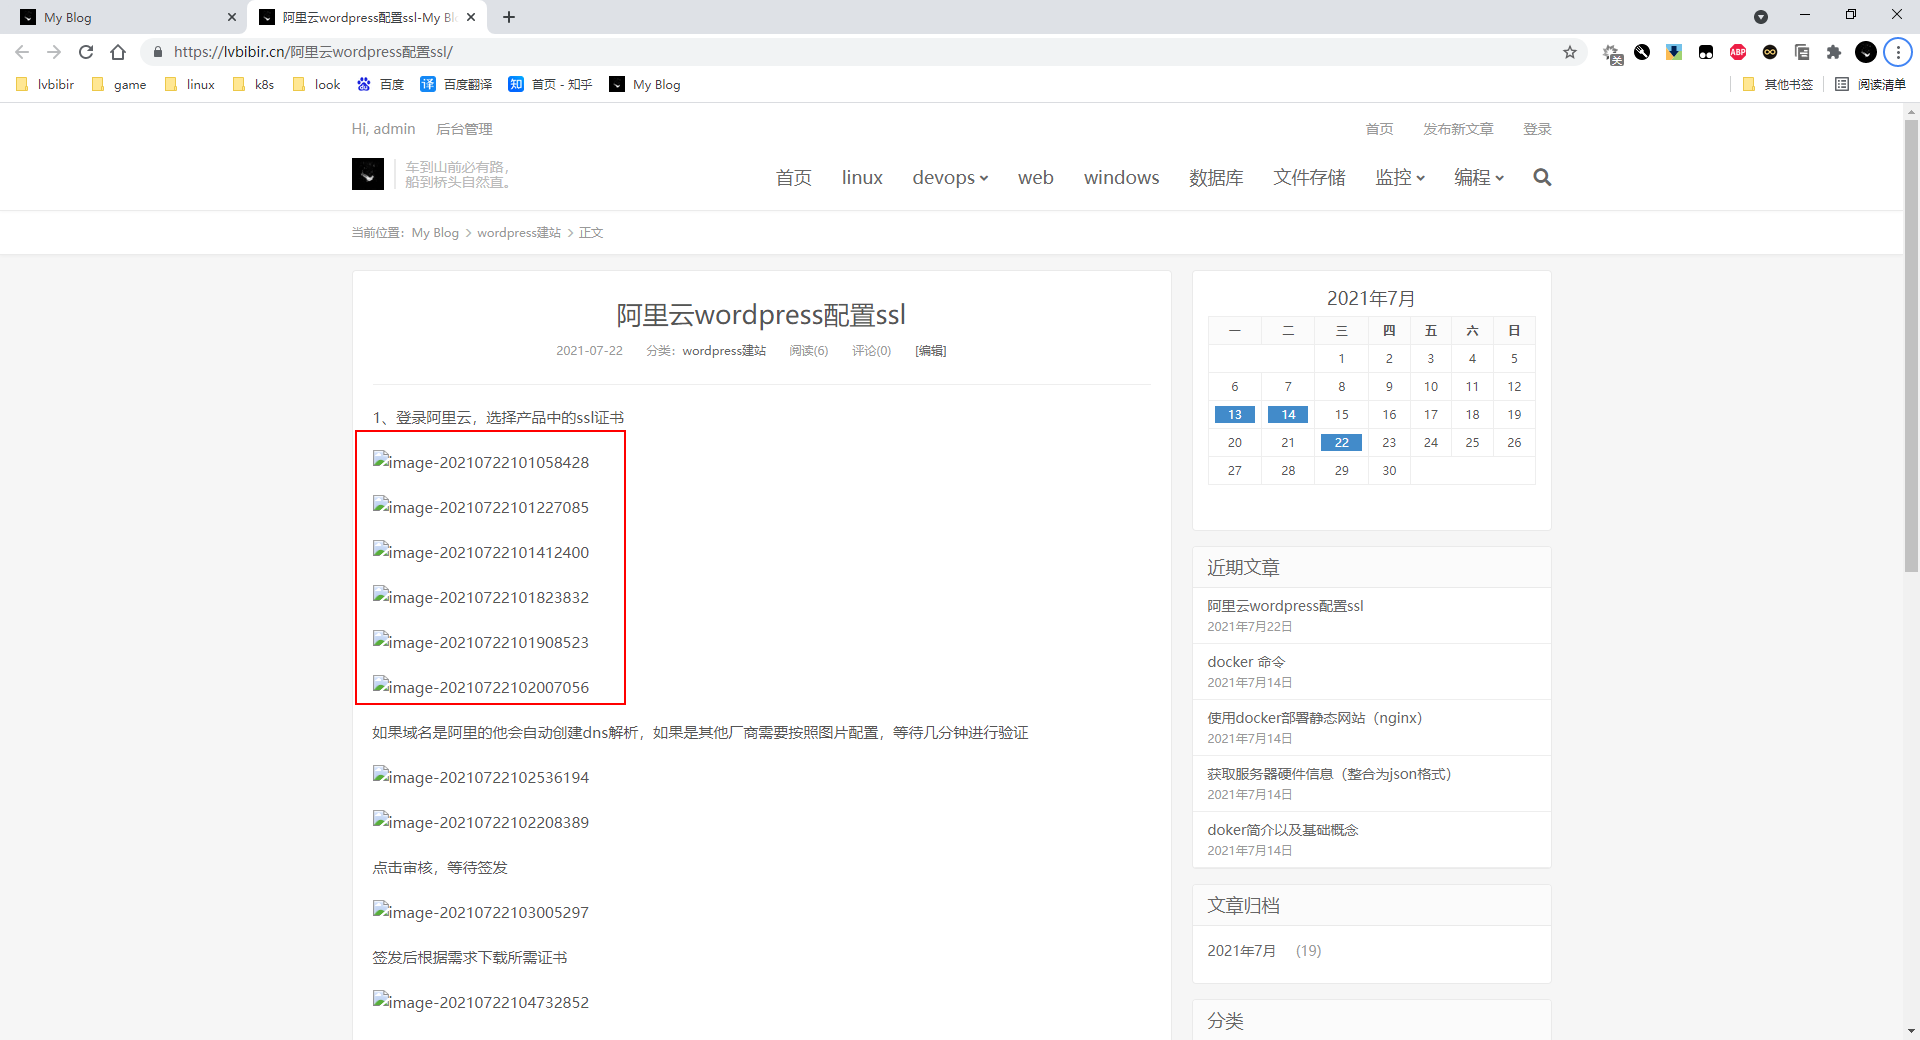The width and height of the screenshot is (1920, 1040).
Task: Expand the 监控 navigation dropdown
Action: 1399,177
